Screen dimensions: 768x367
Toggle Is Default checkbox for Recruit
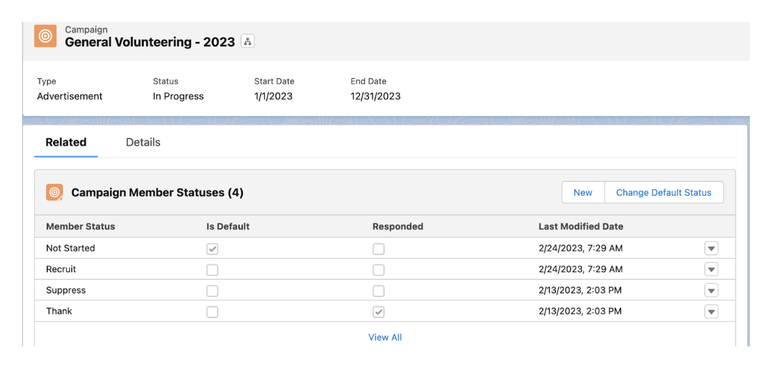click(x=212, y=270)
